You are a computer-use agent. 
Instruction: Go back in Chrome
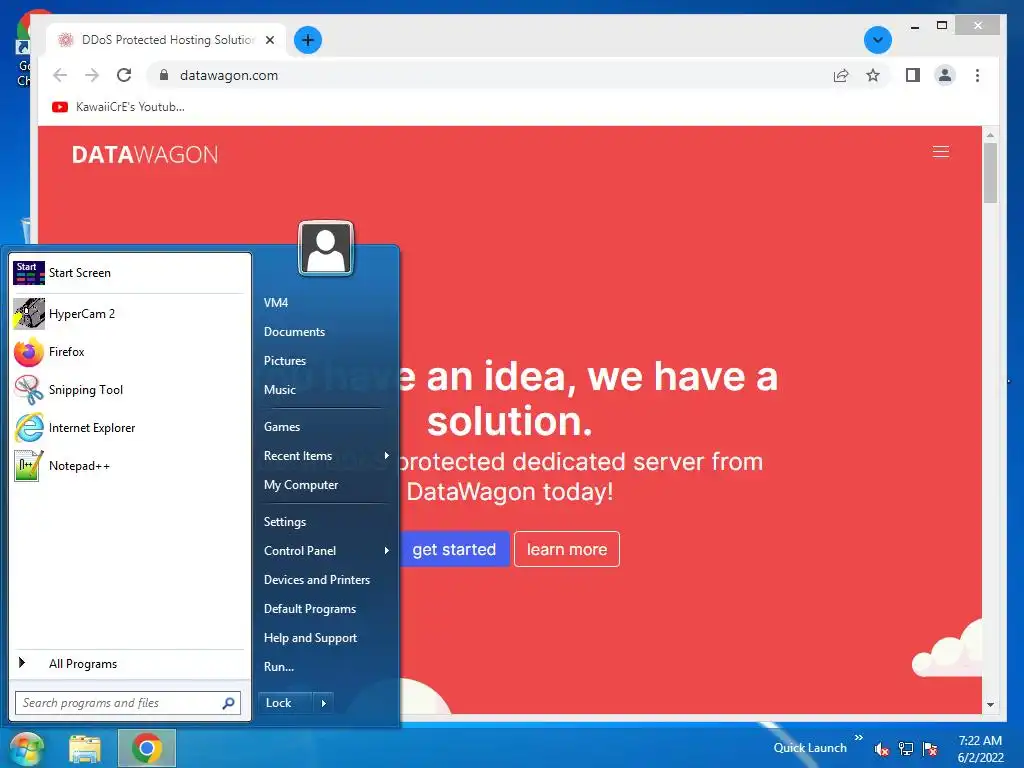click(x=60, y=75)
